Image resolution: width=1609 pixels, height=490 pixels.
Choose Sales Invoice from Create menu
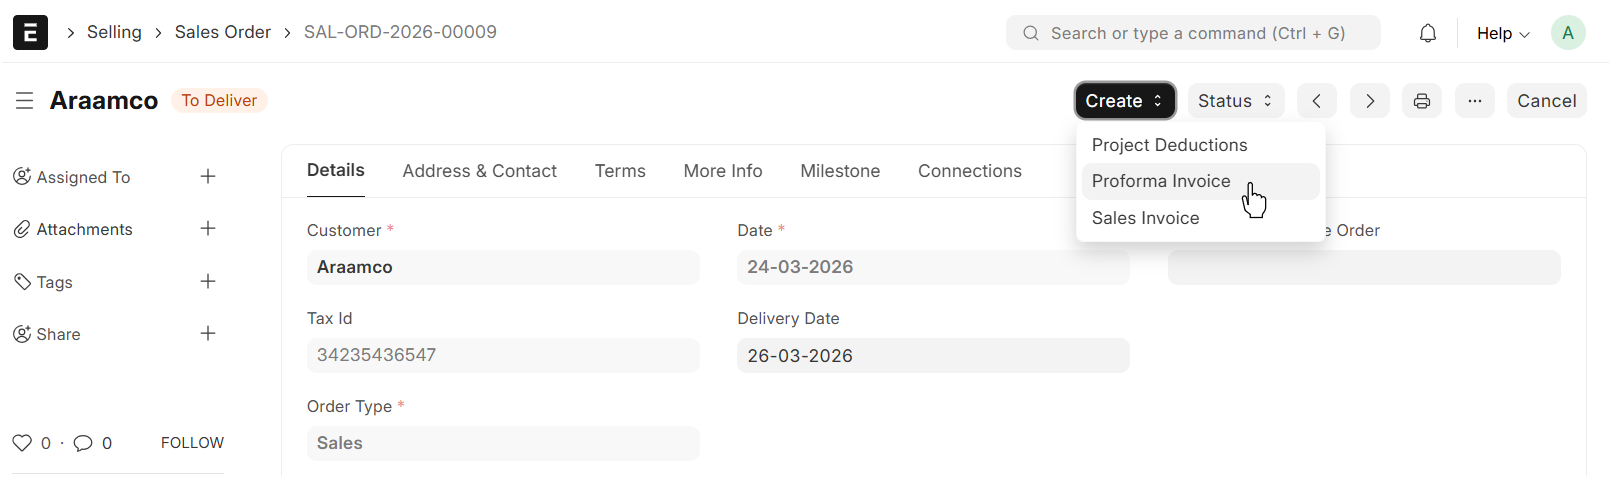[1145, 218]
